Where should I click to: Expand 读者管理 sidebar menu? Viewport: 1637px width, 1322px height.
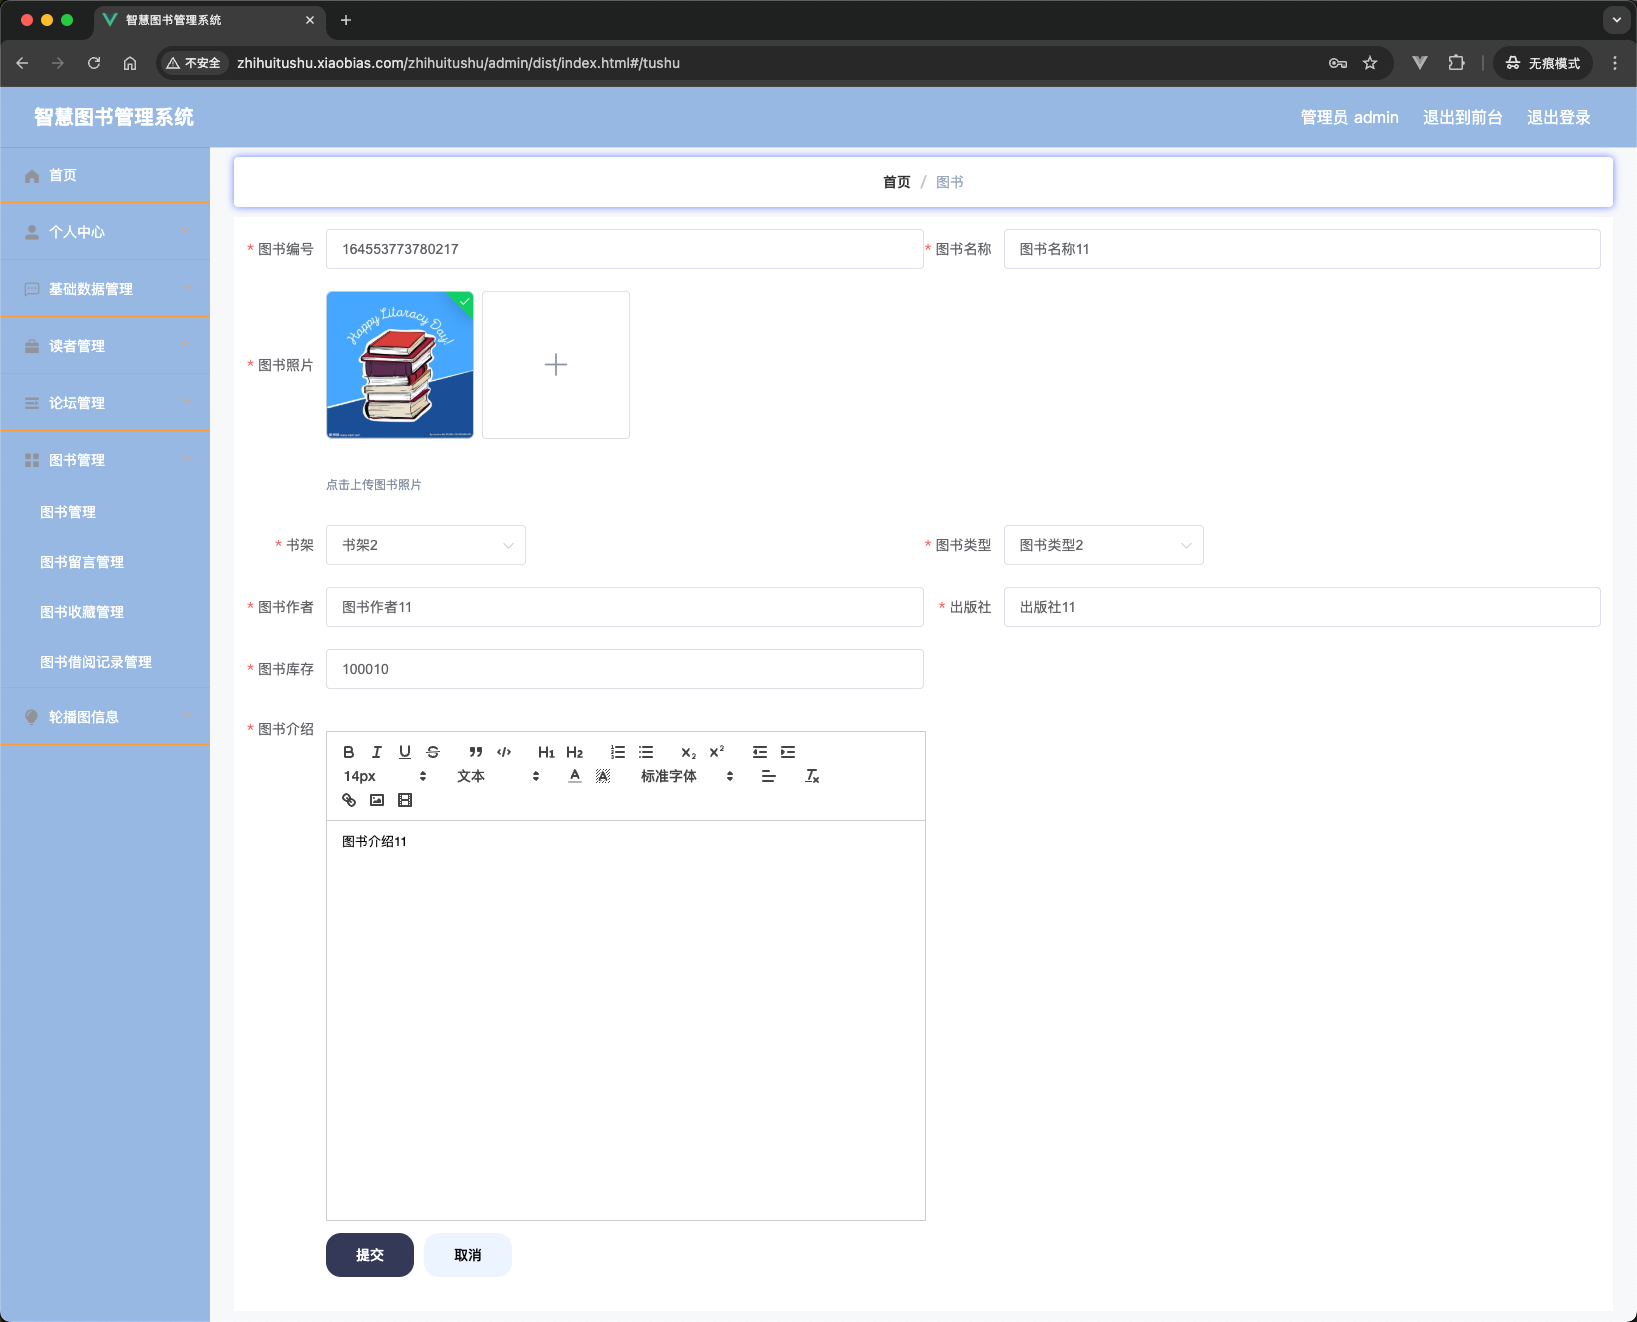tap(105, 346)
